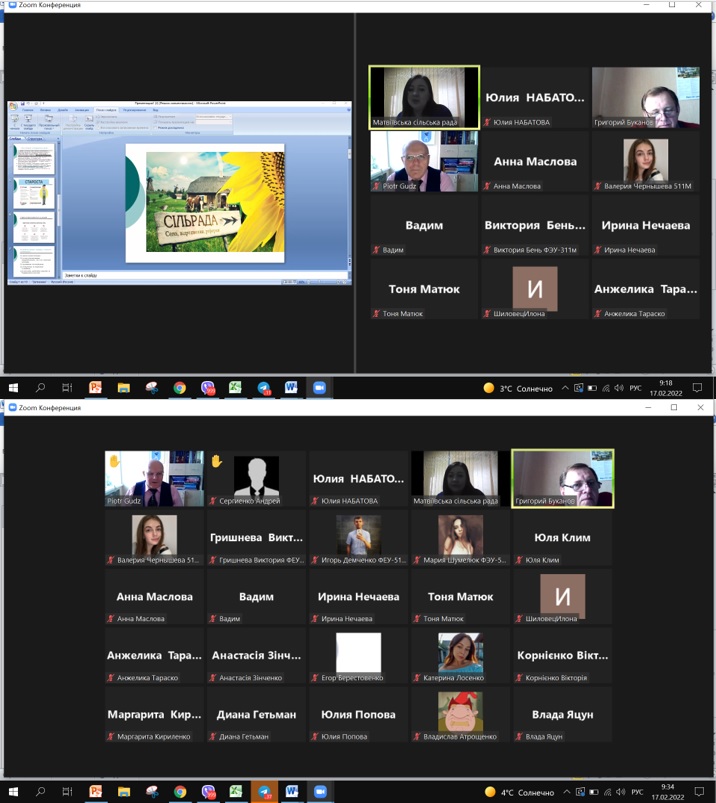Open Word from the 9:34 taskbar
The image size is (716, 803).
(292, 792)
